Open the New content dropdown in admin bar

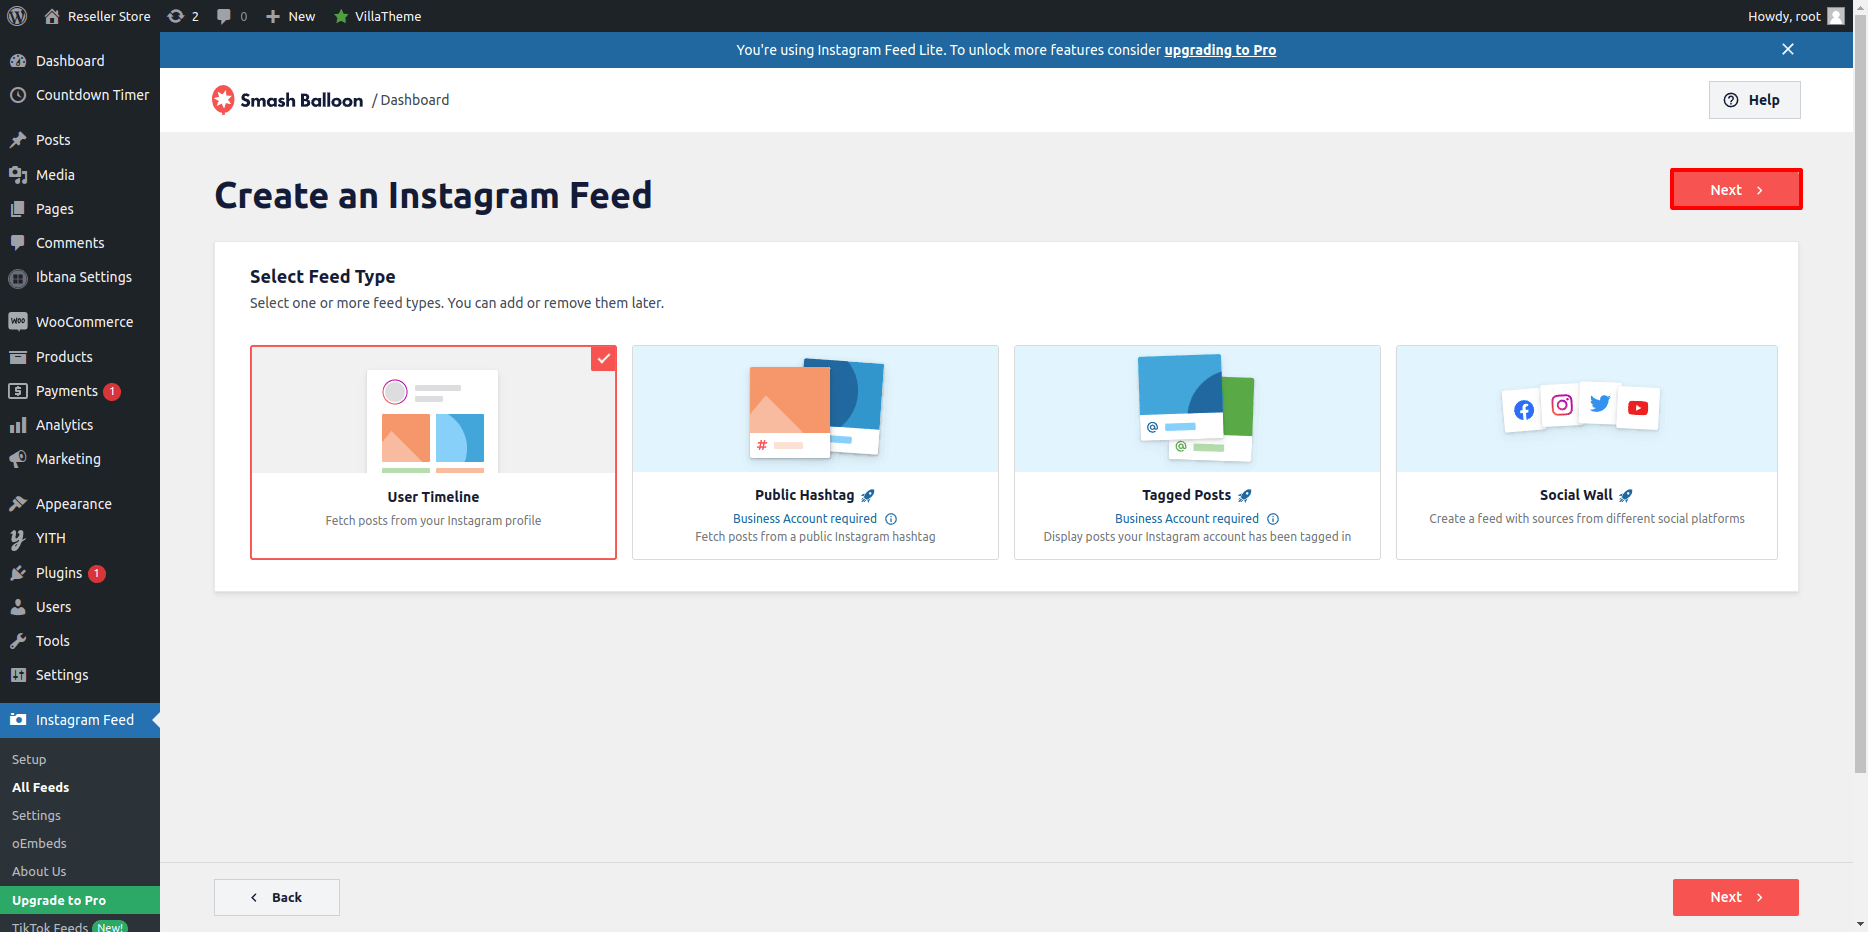[291, 16]
